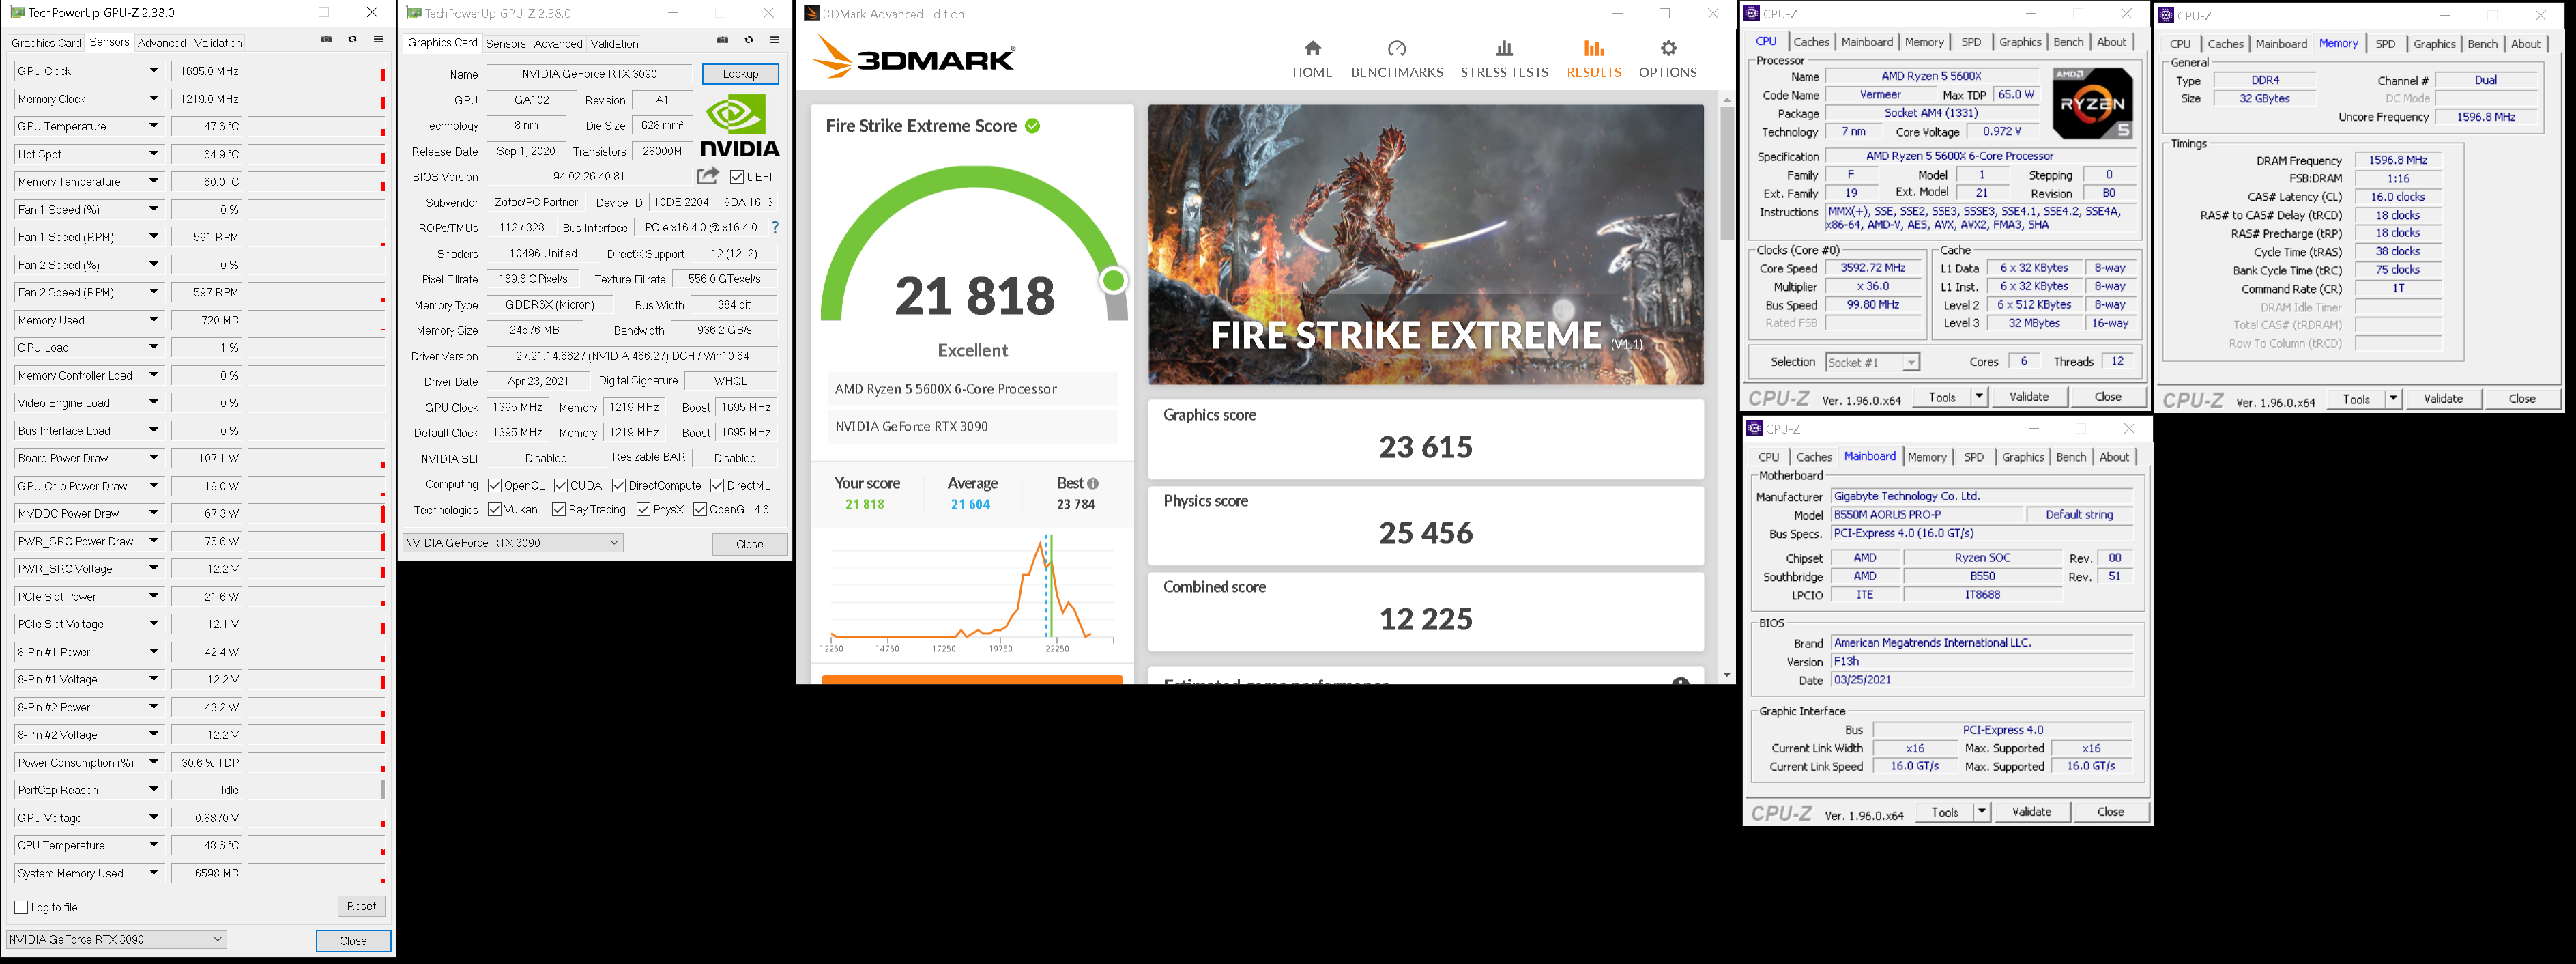The width and height of the screenshot is (2576, 964).
Task: Click the scroll down arrow in 3DMark
Action: coord(1727,676)
